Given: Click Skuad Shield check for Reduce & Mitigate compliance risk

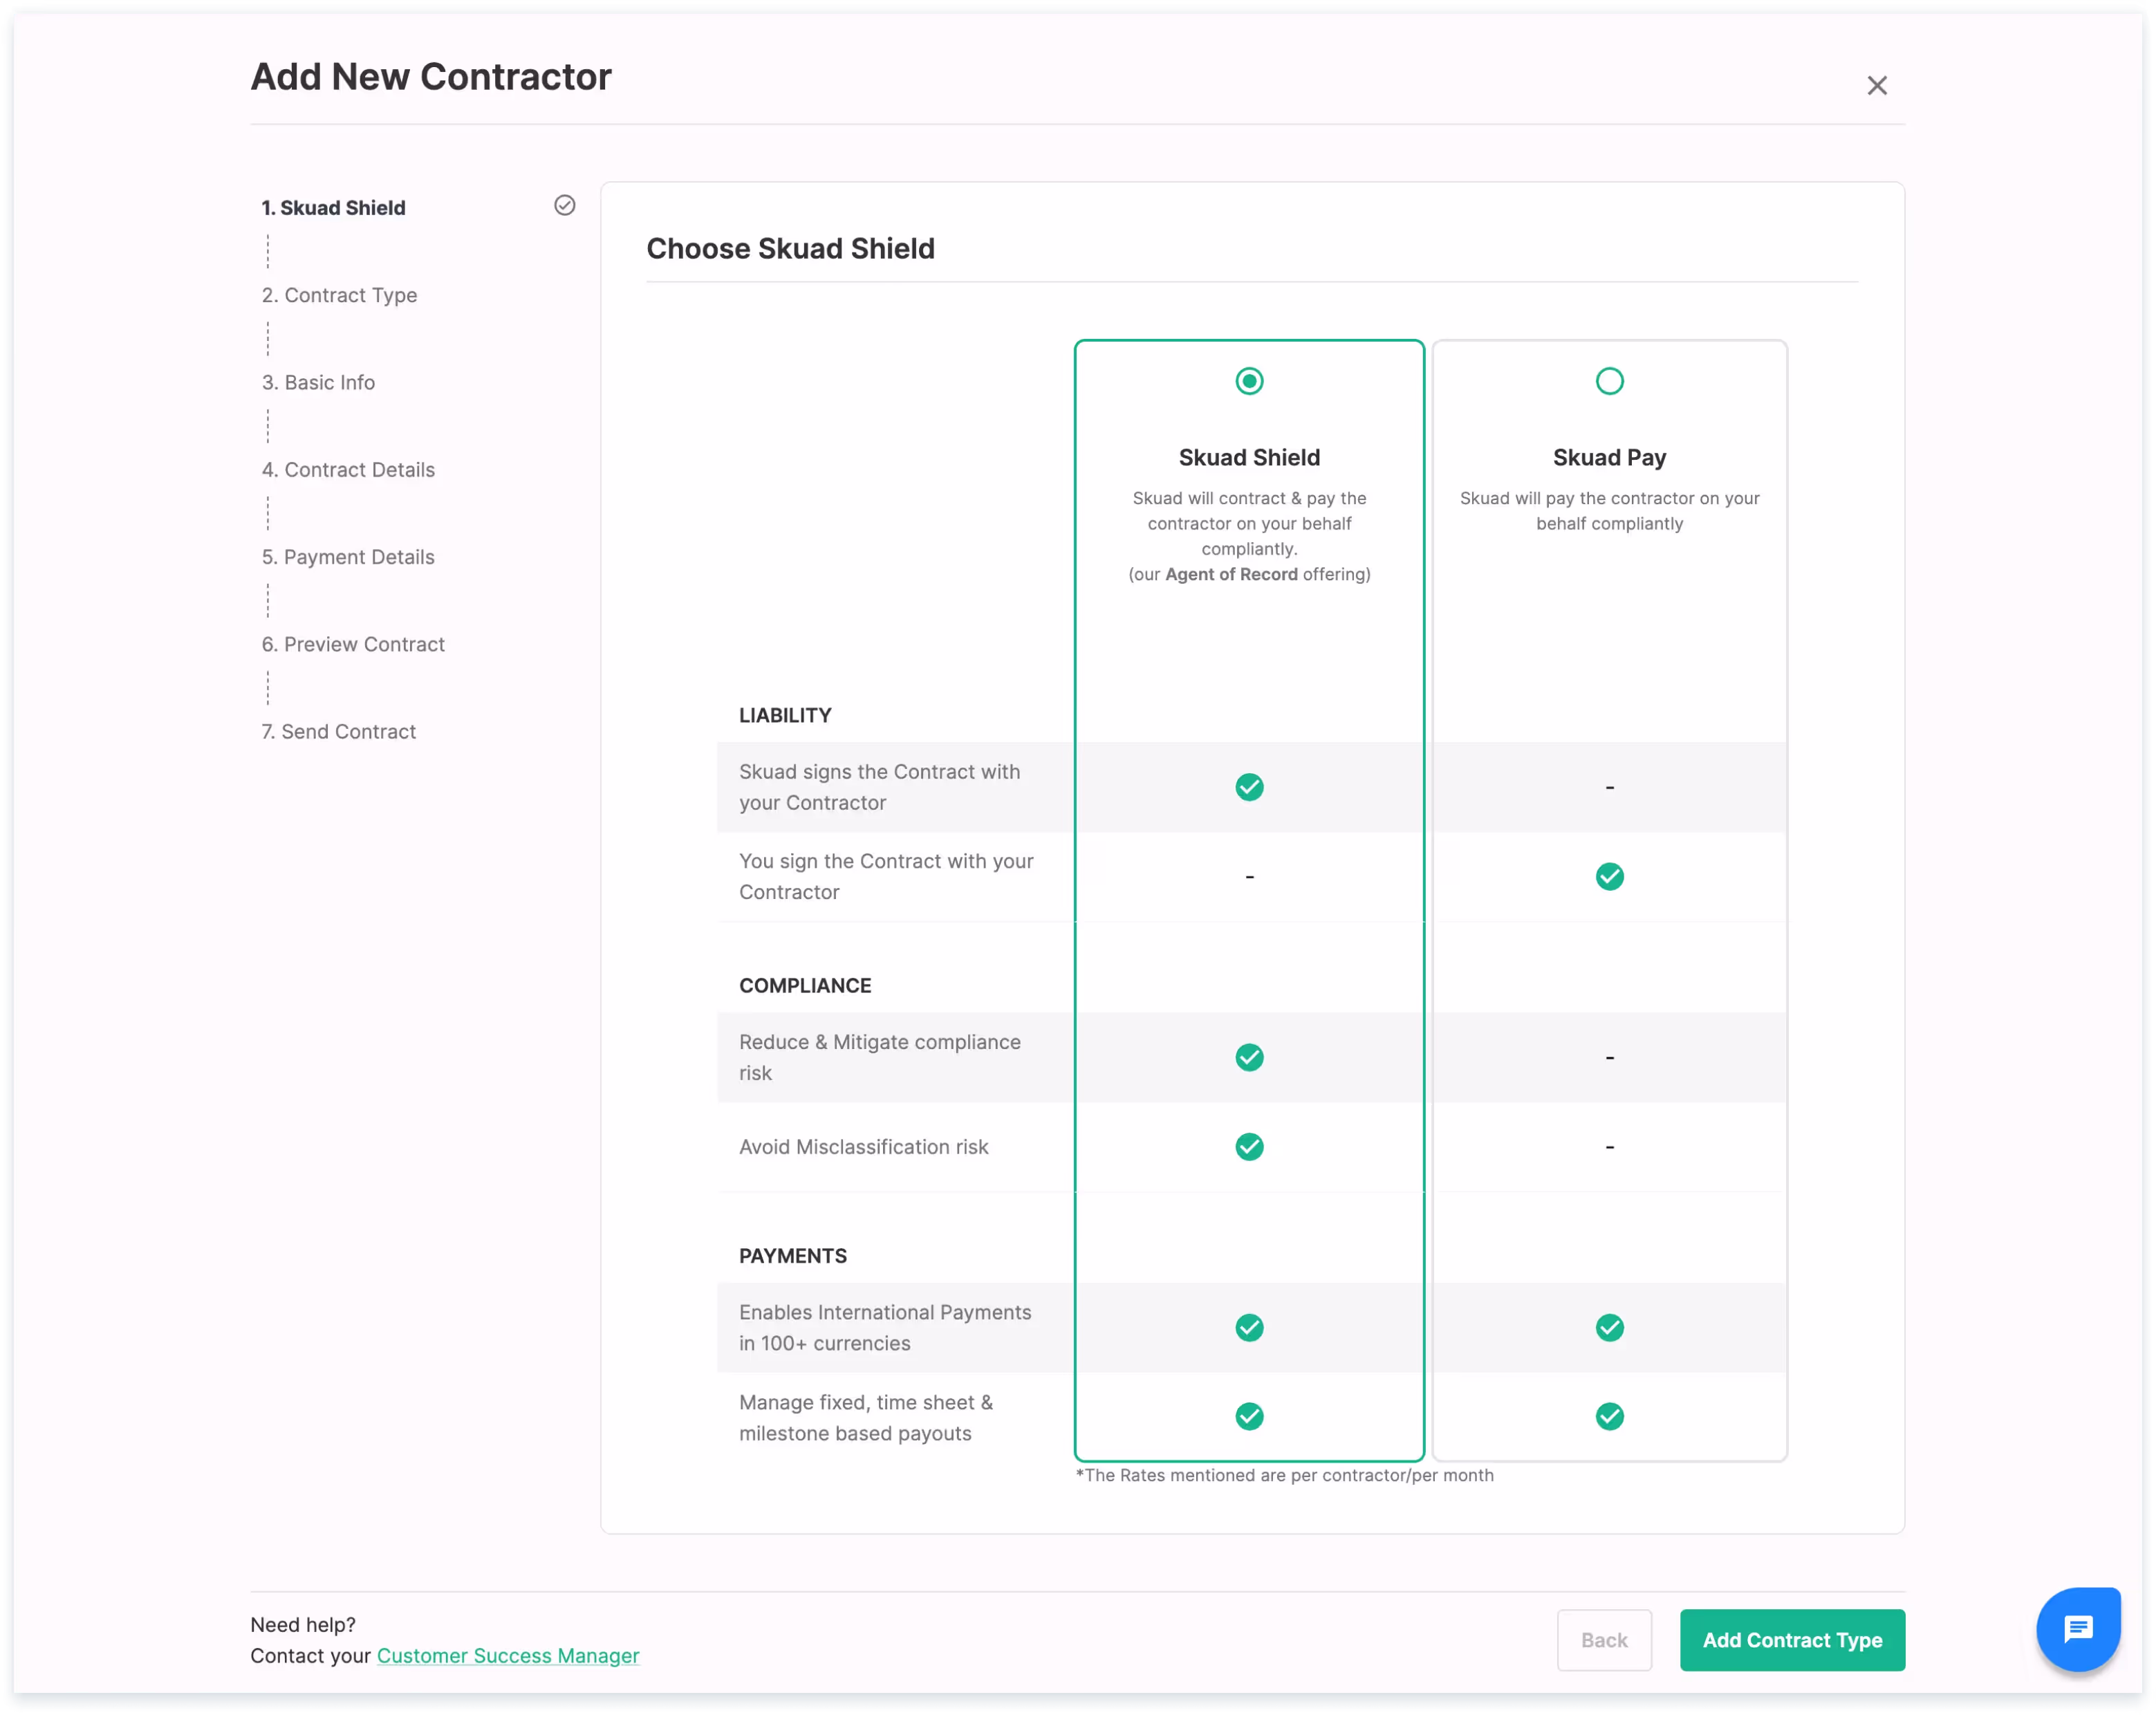Looking at the screenshot, I should click(1249, 1057).
